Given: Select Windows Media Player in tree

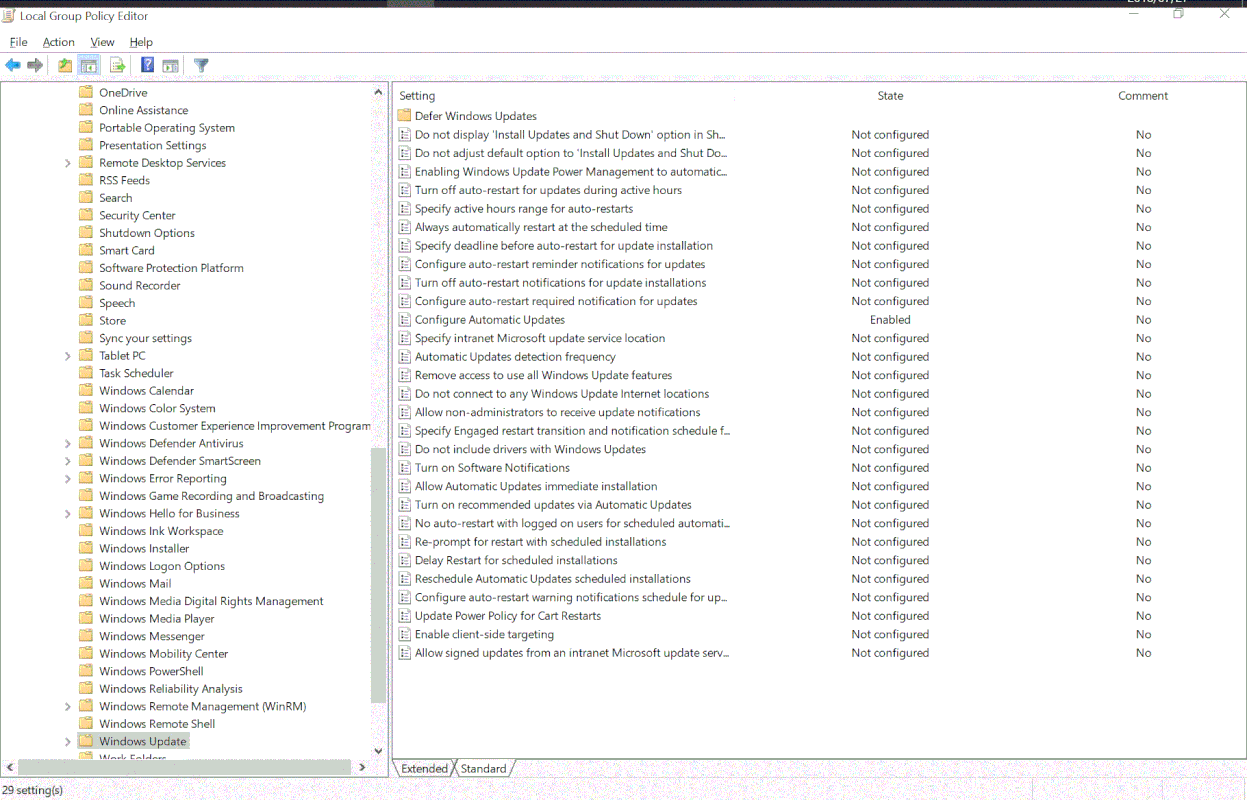Looking at the screenshot, I should 157,619.
